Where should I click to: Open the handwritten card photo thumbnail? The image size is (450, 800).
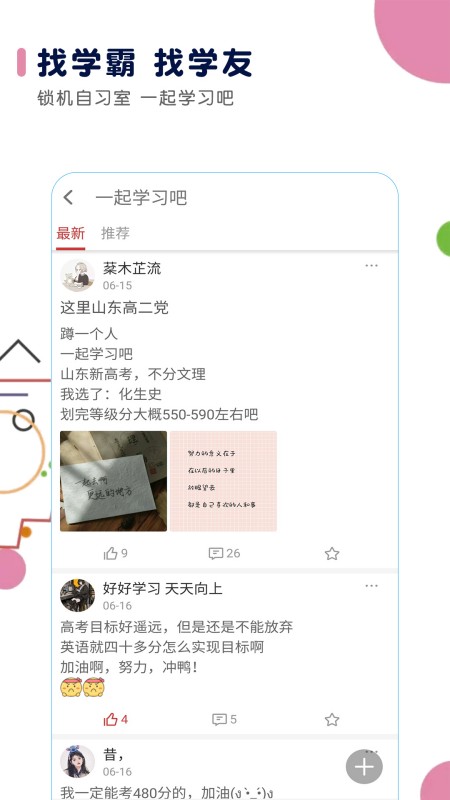pos(113,481)
